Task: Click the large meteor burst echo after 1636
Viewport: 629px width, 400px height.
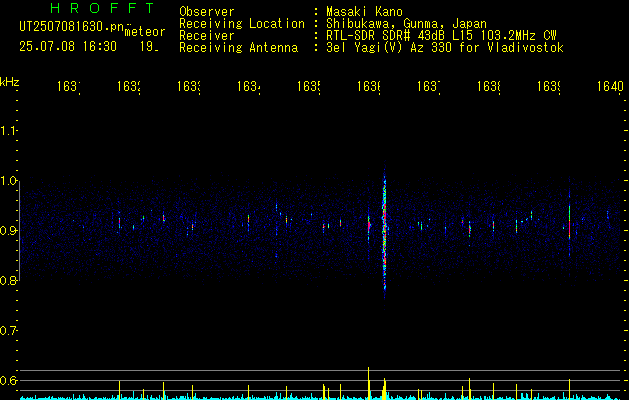Action: (x=384, y=235)
